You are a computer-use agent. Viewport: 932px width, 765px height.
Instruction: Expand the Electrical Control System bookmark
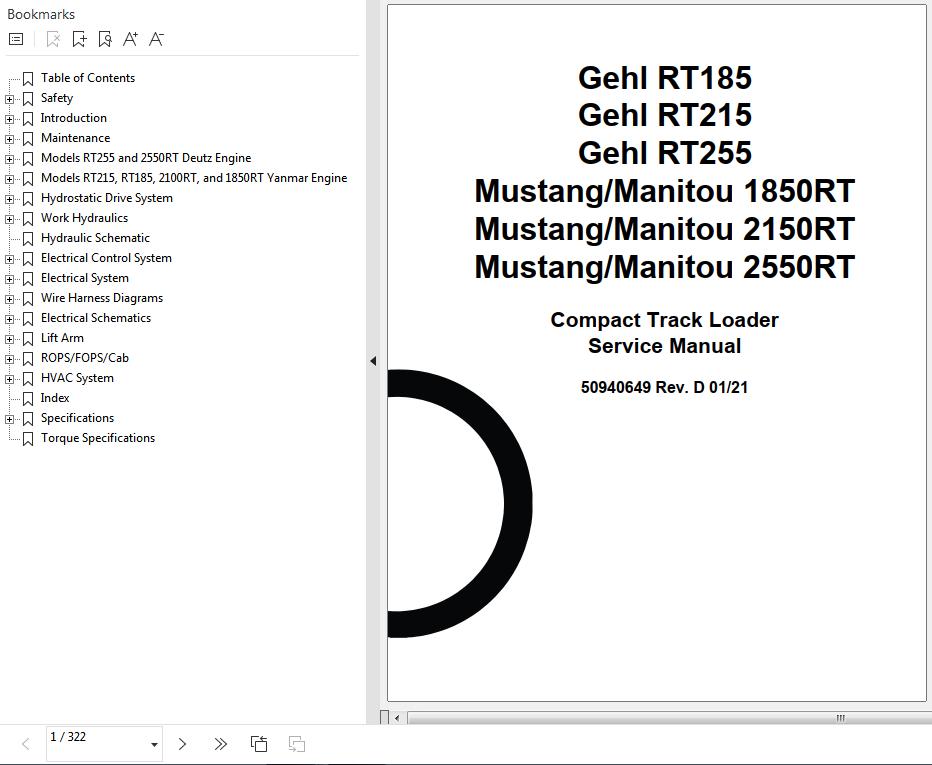[10, 259]
